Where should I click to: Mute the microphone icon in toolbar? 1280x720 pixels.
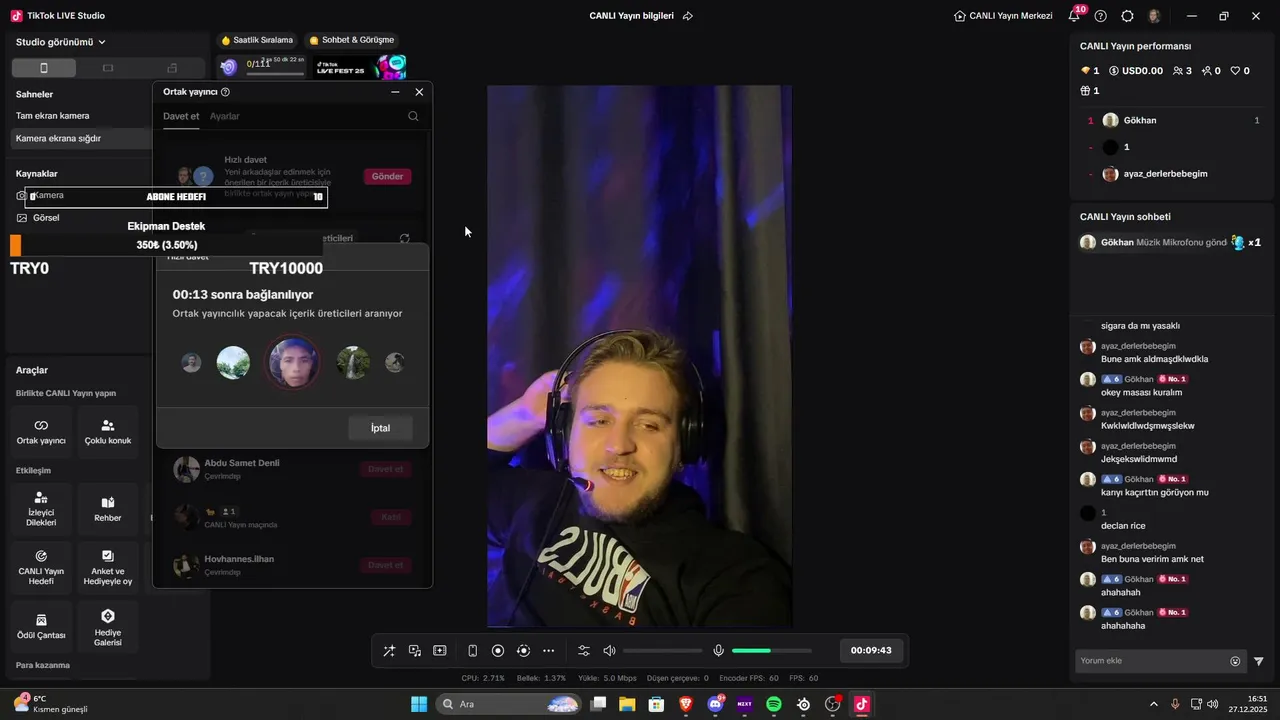click(x=718, y=651)
